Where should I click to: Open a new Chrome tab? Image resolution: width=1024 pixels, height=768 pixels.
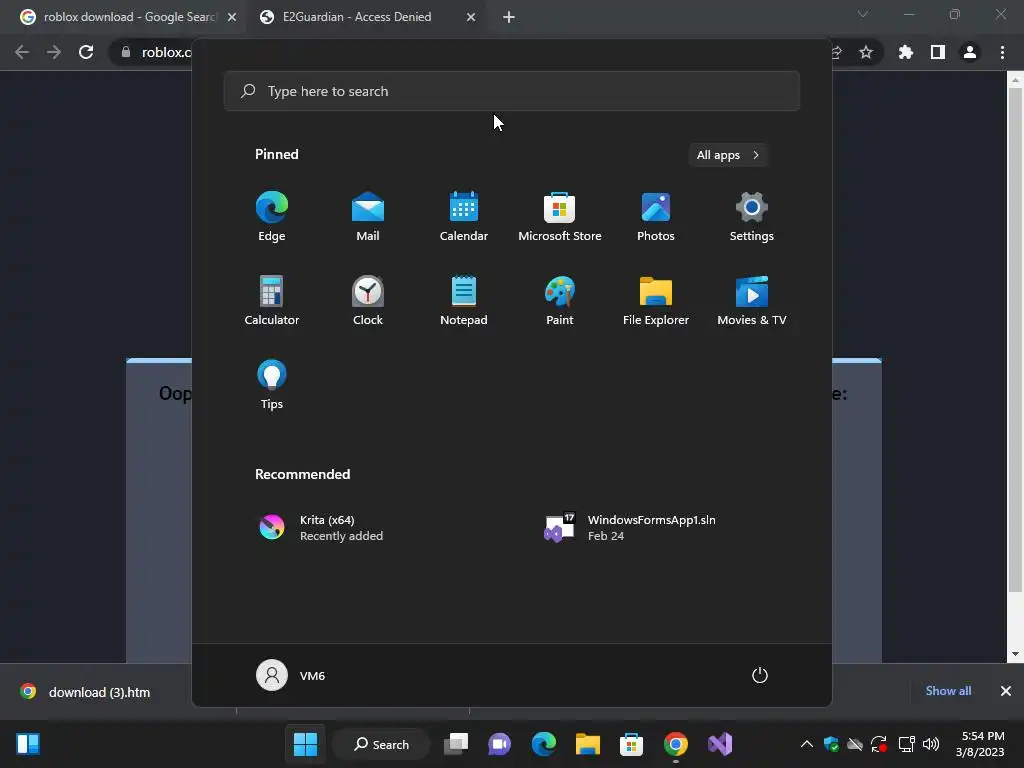pyautogui.click(x=509, y=17)
